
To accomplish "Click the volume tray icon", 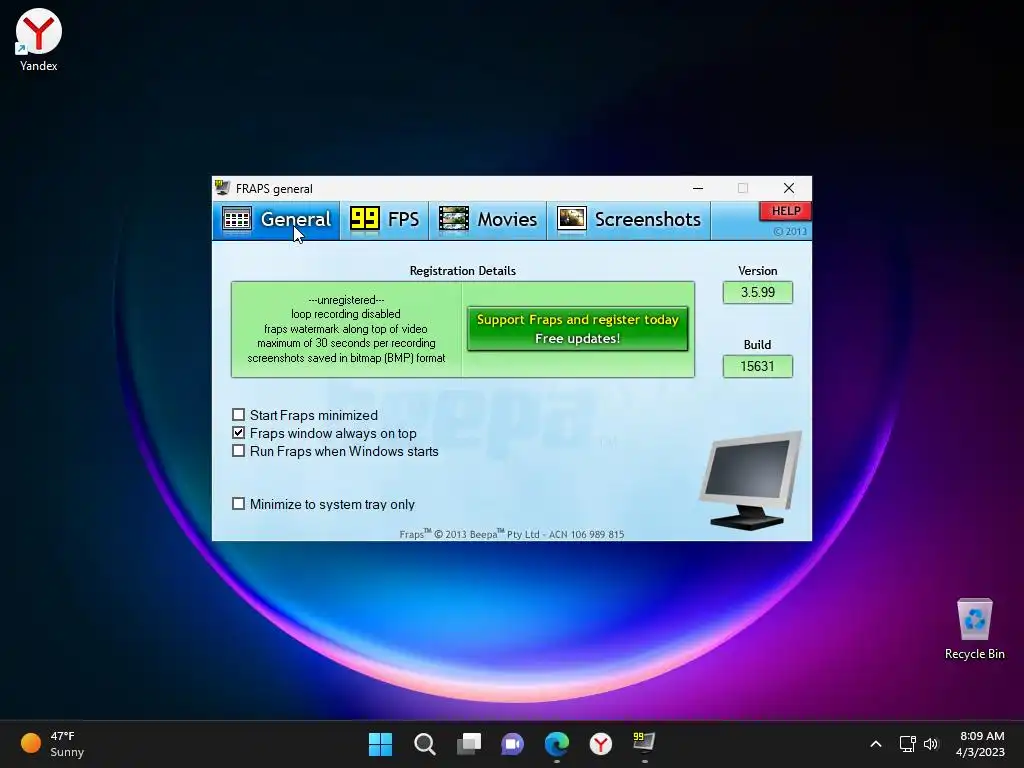I will [931, 744].
